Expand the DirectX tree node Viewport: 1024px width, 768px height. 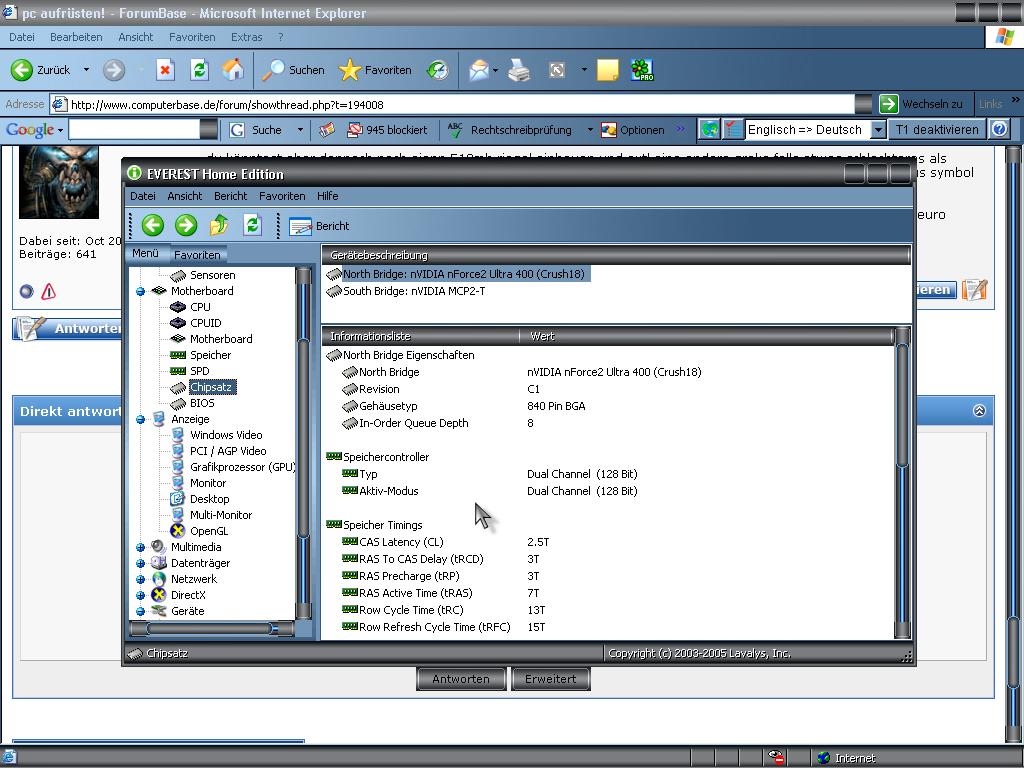point(140,595)
